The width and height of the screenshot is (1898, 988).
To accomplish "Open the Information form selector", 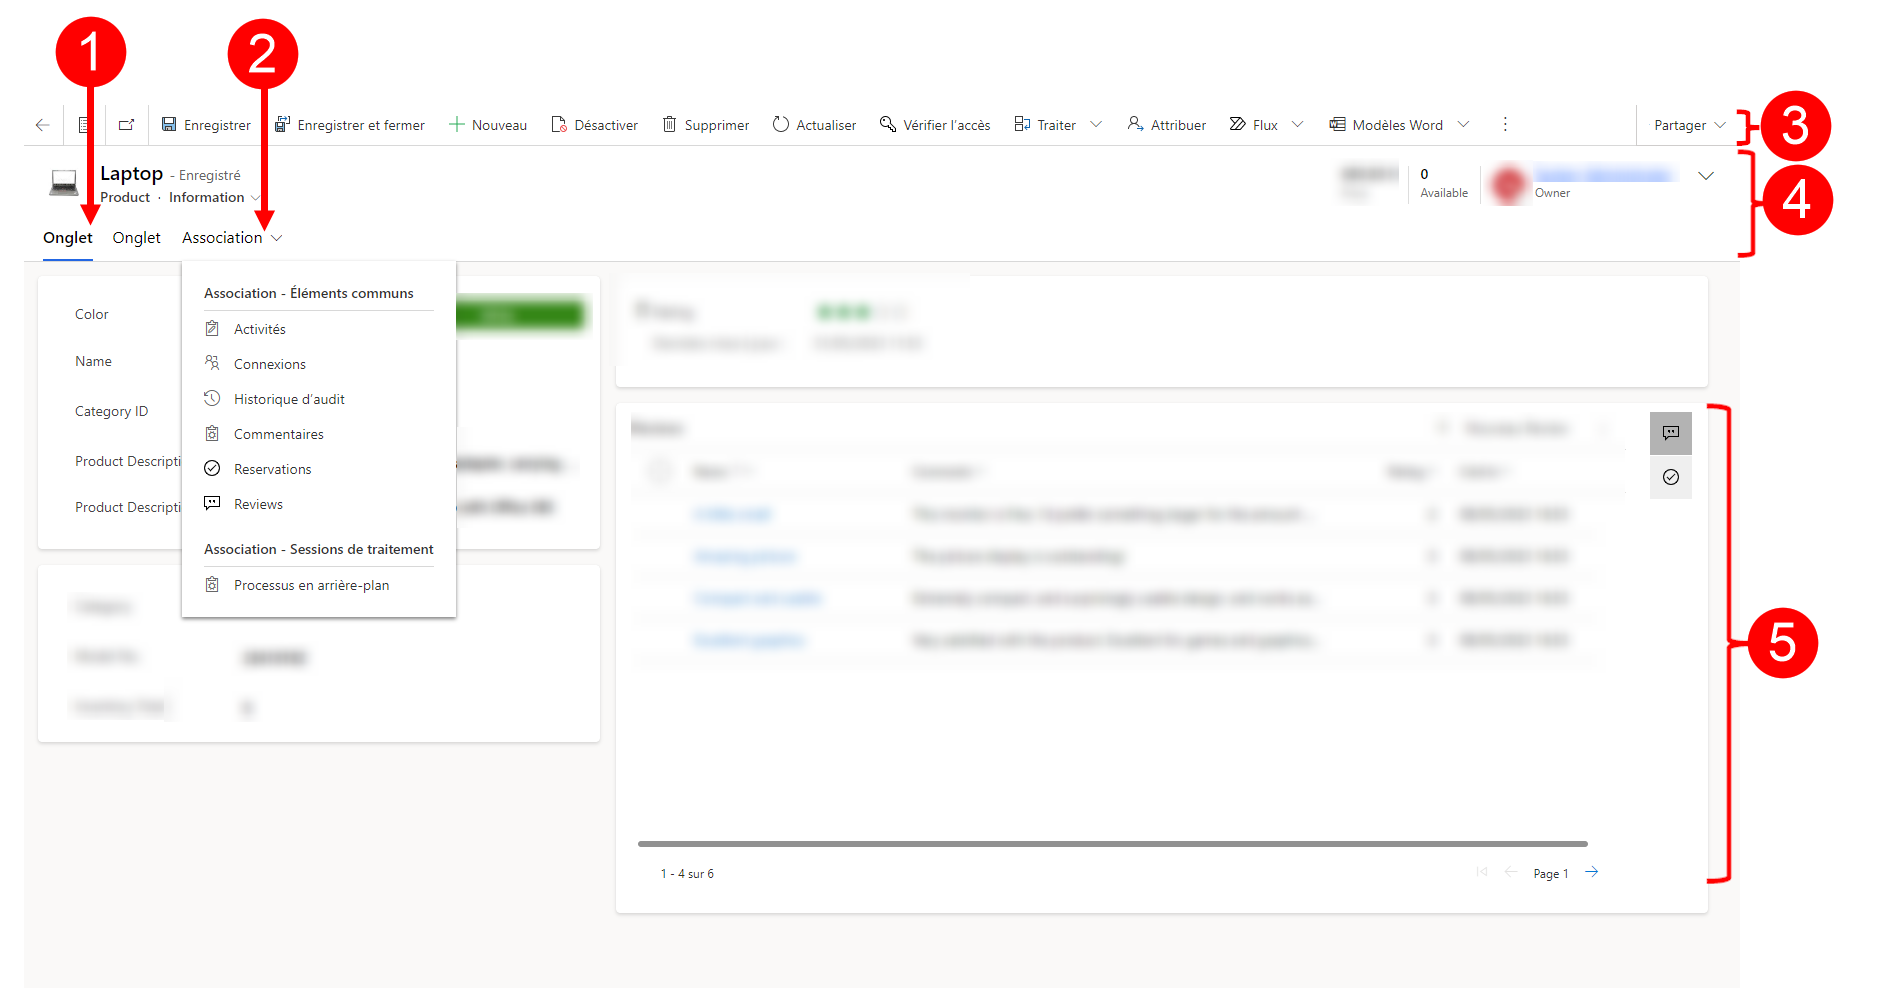I will [x=214, y=197].
